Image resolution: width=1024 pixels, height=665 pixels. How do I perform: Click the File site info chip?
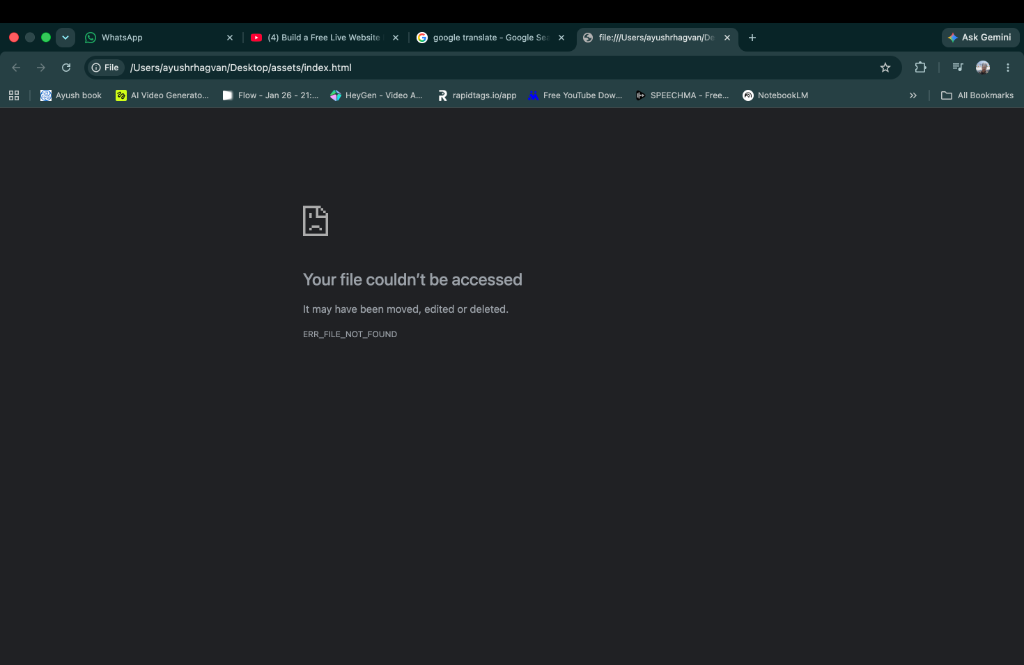coord(105,67)
